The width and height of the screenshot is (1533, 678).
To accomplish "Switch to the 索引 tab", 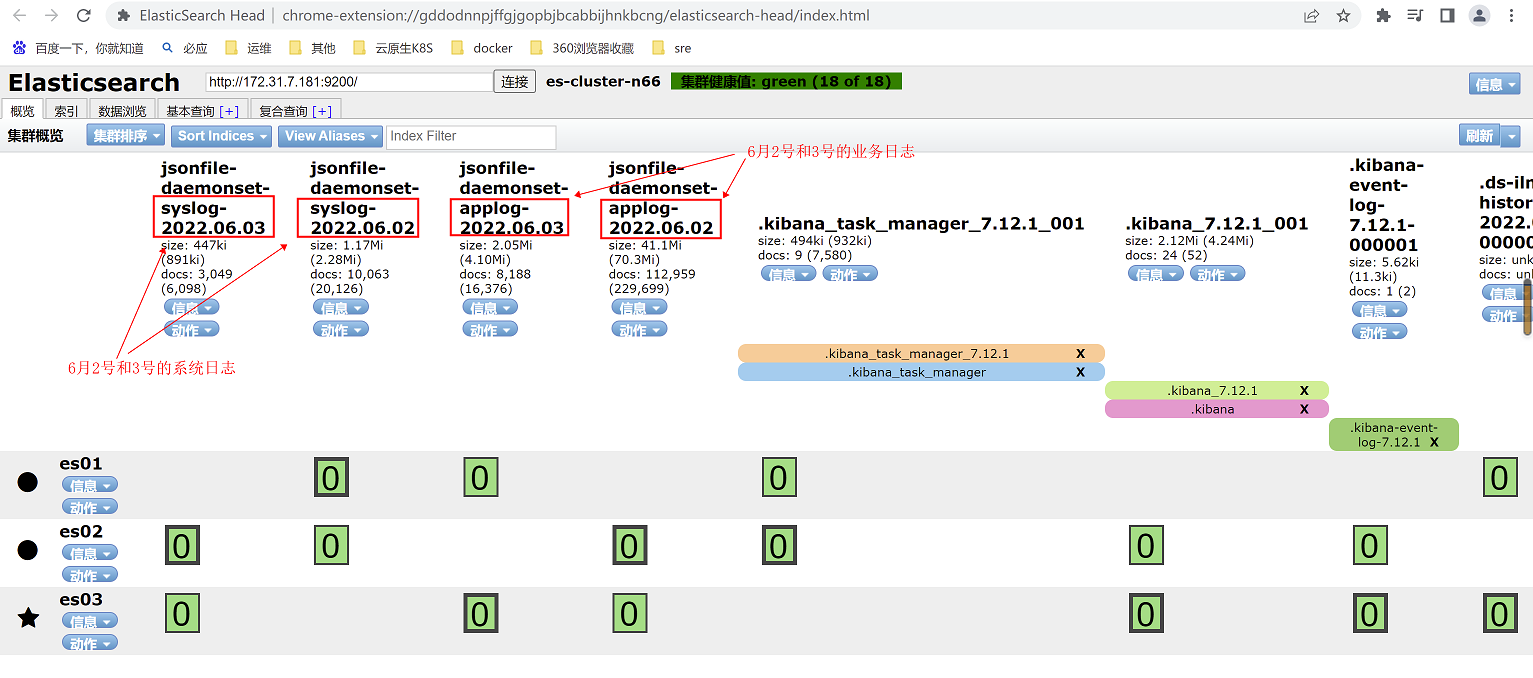I will [66, 111].
